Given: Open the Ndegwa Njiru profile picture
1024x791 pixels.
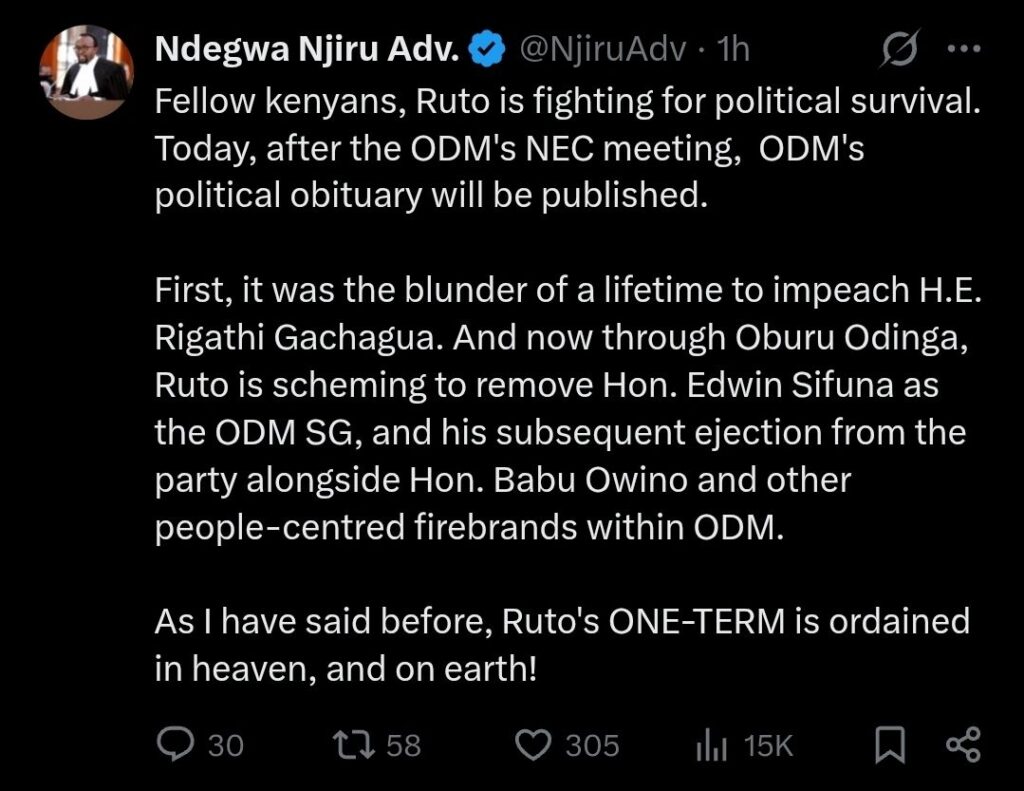Looking at the screenshot, I should [86, 71].
